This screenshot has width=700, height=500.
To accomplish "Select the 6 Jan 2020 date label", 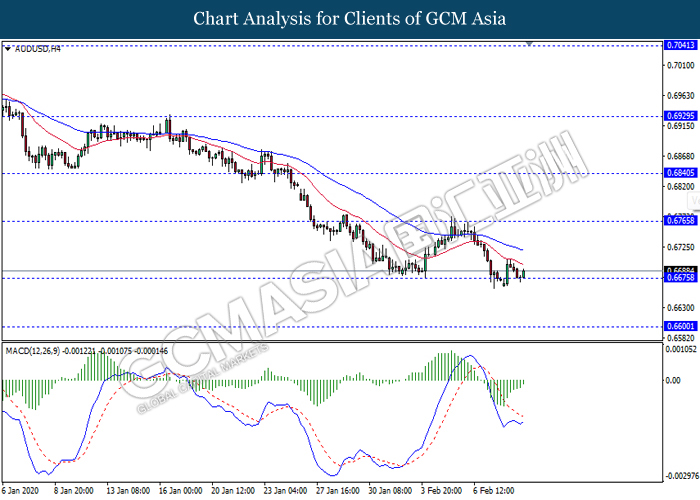I will [20, 491].
